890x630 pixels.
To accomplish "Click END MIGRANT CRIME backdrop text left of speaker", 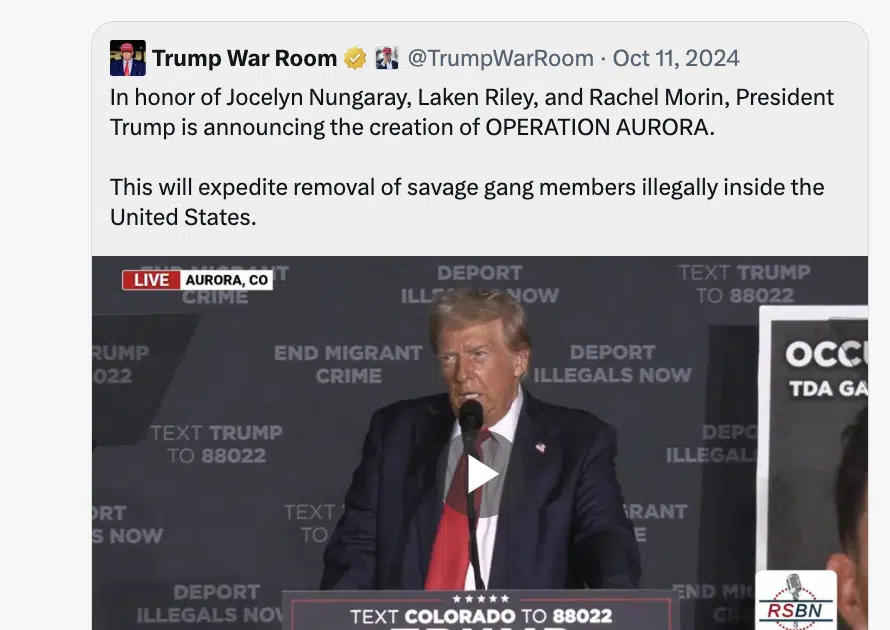I will tap(349, 364).
